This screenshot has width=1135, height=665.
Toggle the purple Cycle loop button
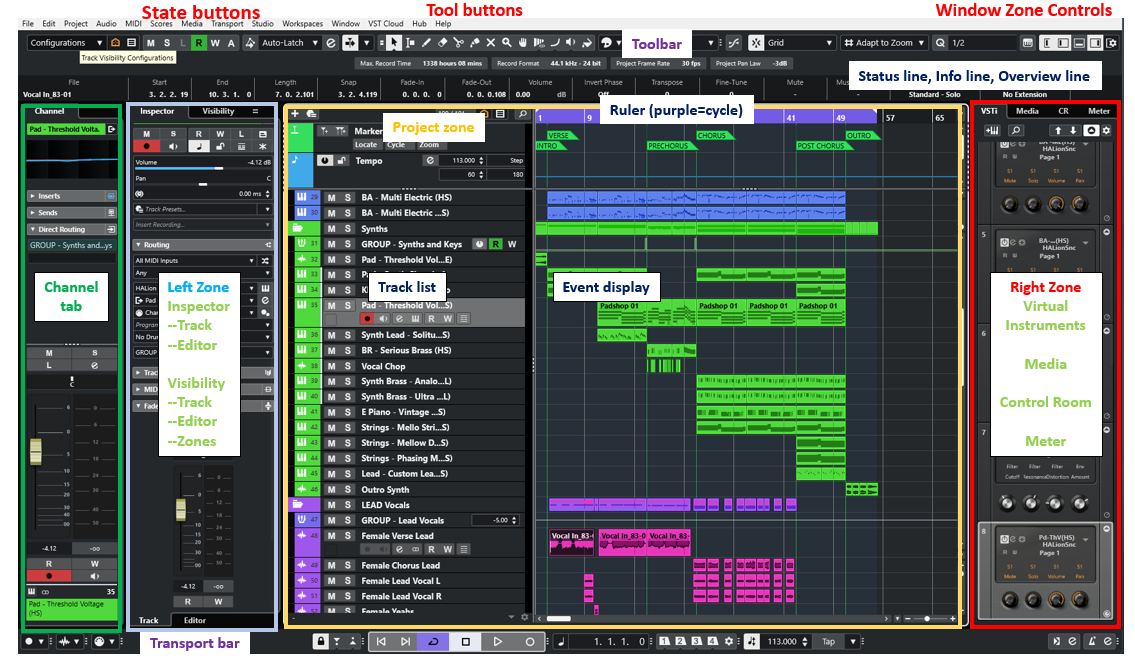click(x=433, y=641)
